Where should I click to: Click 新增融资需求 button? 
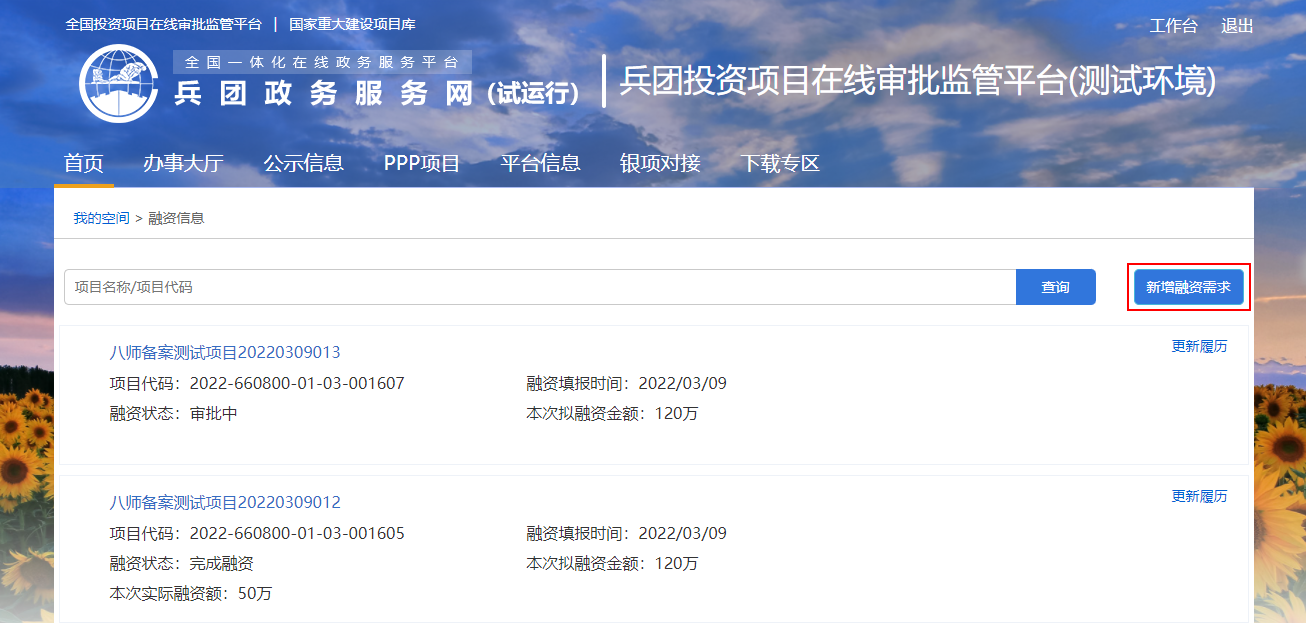(1188, 287)
